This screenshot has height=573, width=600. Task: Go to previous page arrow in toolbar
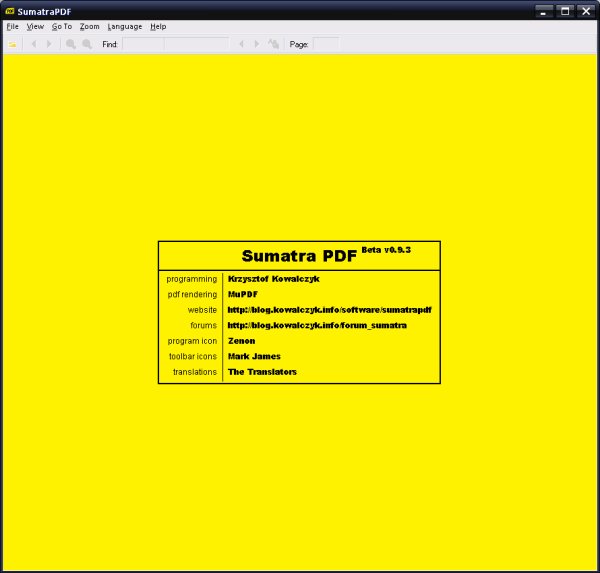pyautogui.click(x=34, y=44)
